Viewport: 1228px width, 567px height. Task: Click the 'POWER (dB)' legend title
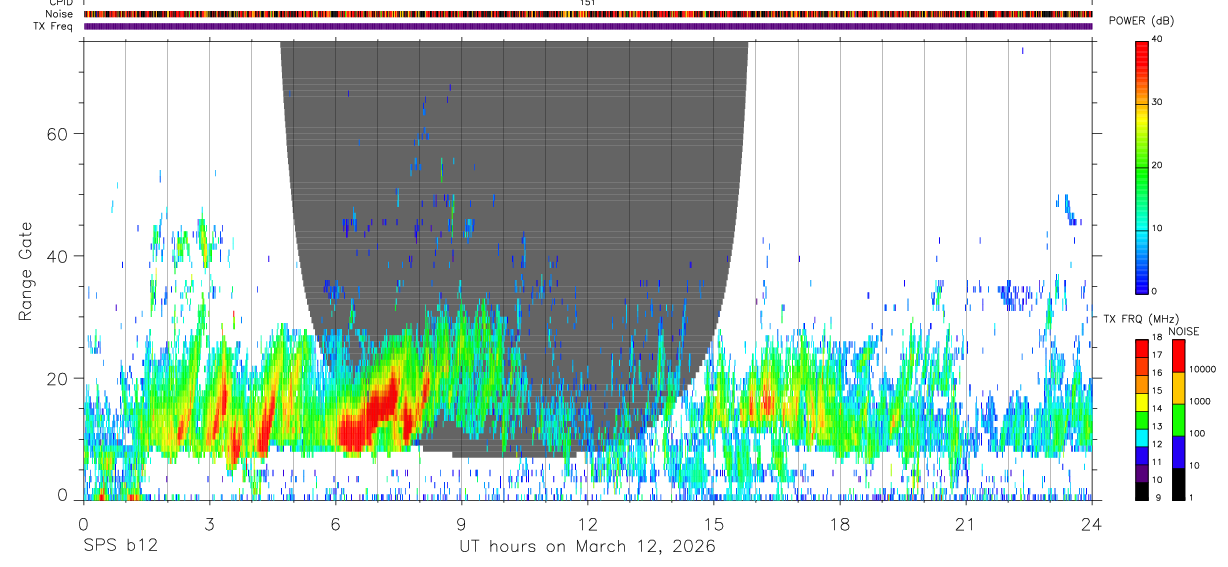coord(1141,21)
